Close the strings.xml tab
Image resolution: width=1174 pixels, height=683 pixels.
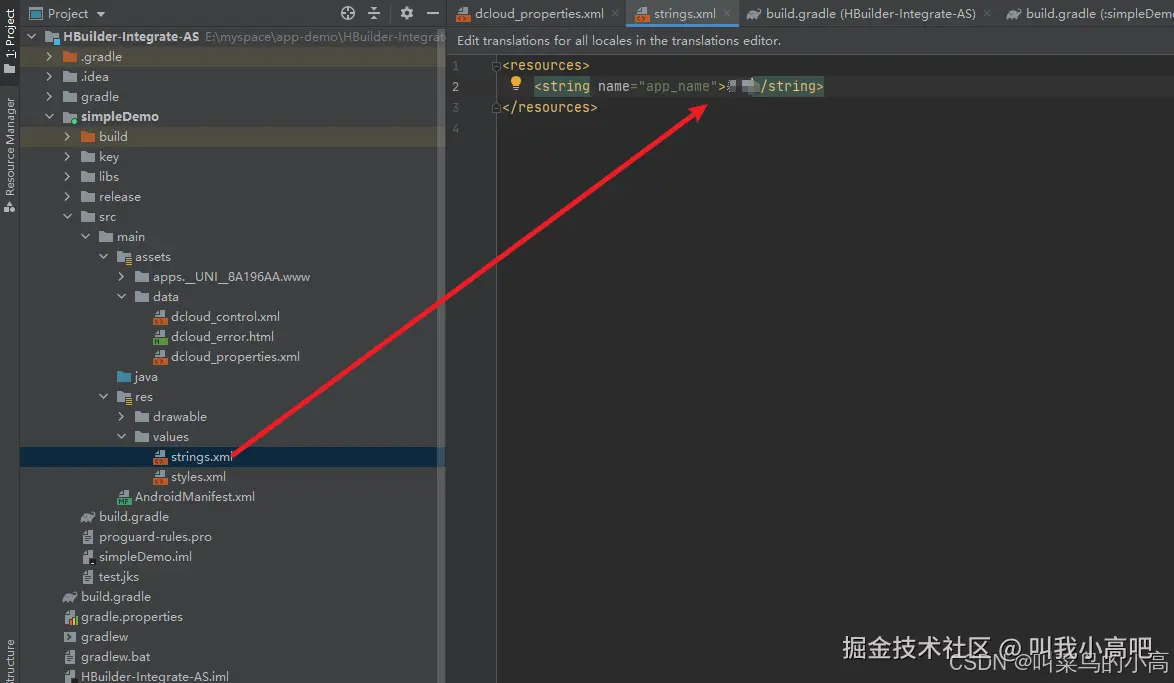tap(727, 13)
